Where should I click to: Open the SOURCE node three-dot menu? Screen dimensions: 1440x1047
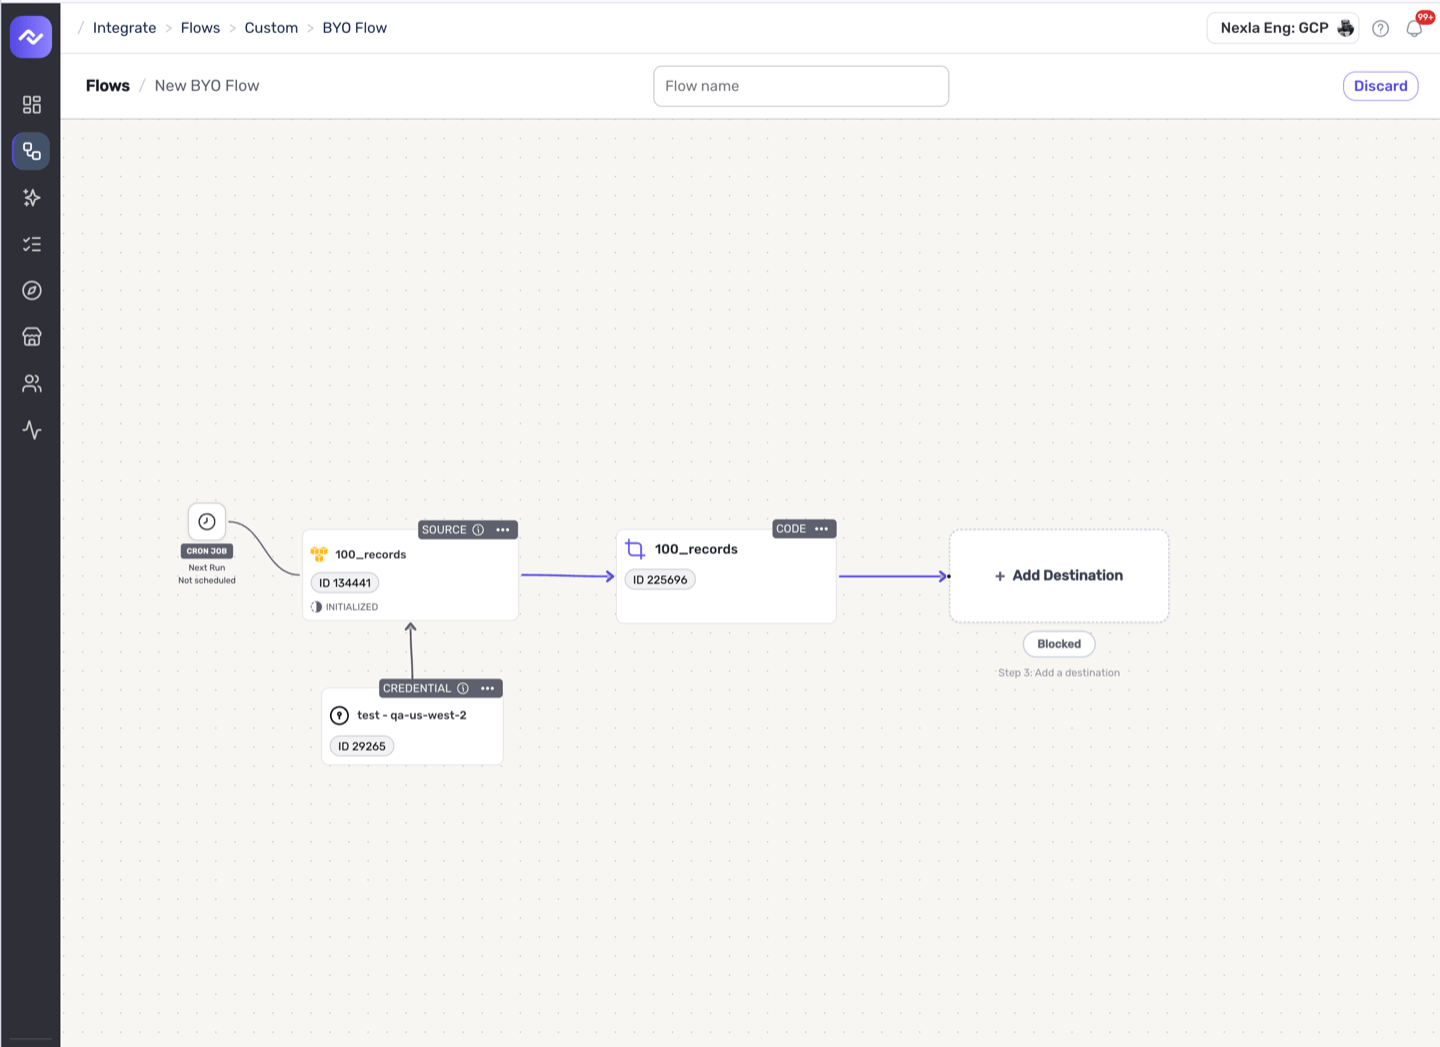pos(503,530)
